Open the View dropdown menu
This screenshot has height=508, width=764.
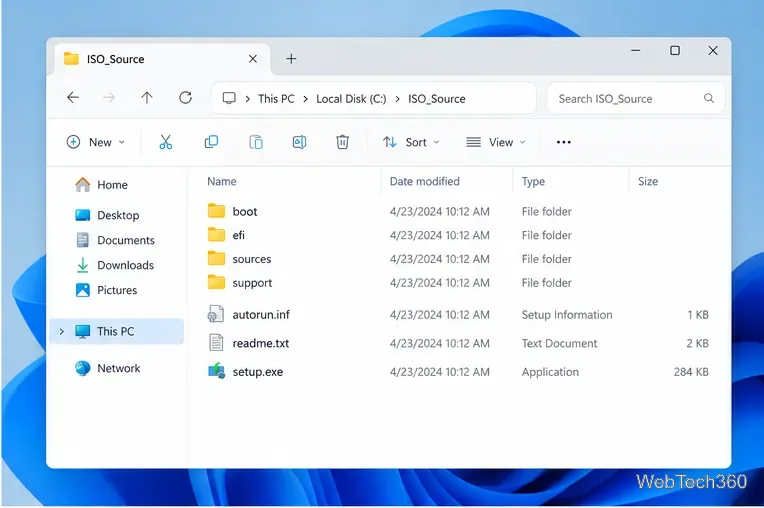pyautogui.click(x=496, y=142)
